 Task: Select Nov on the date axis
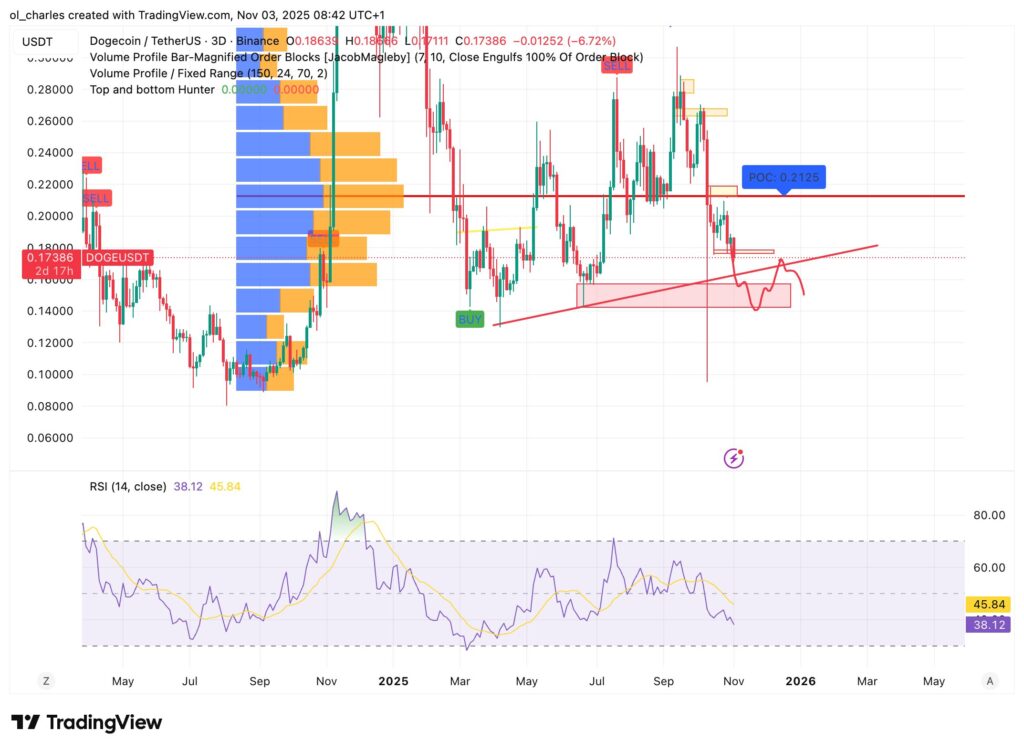pyautogui.click(x=733, y=680)
